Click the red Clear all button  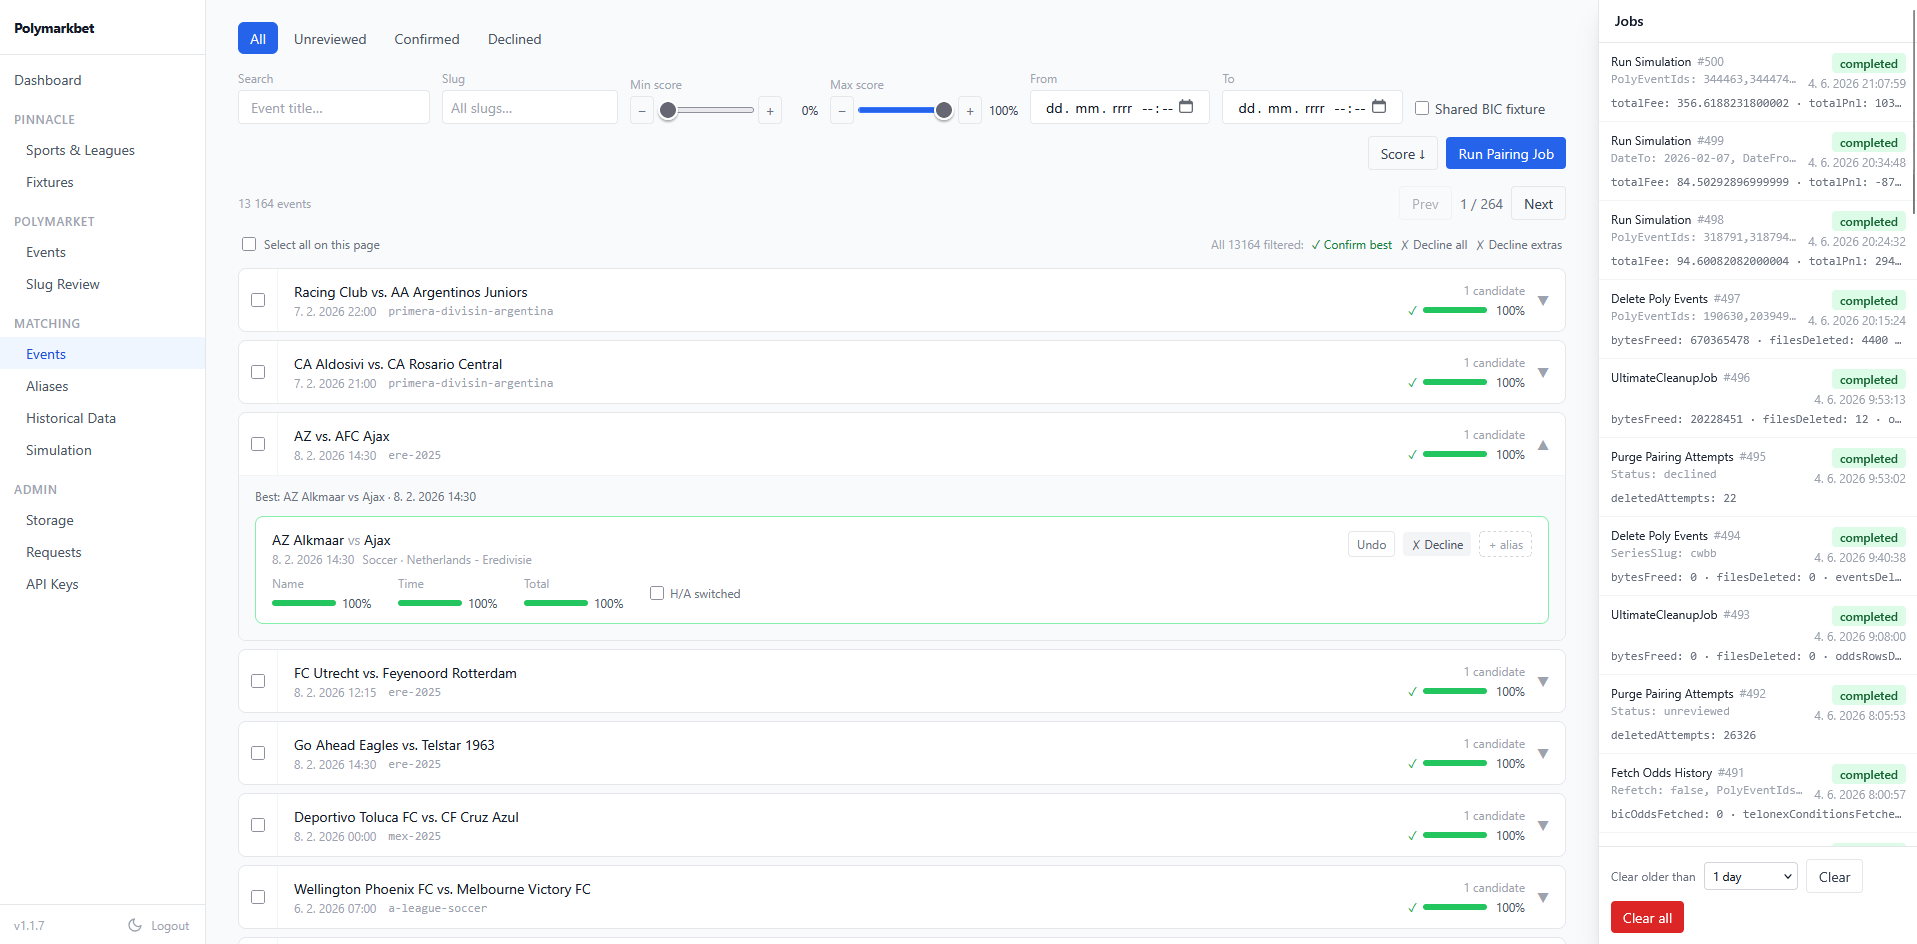1647,918
